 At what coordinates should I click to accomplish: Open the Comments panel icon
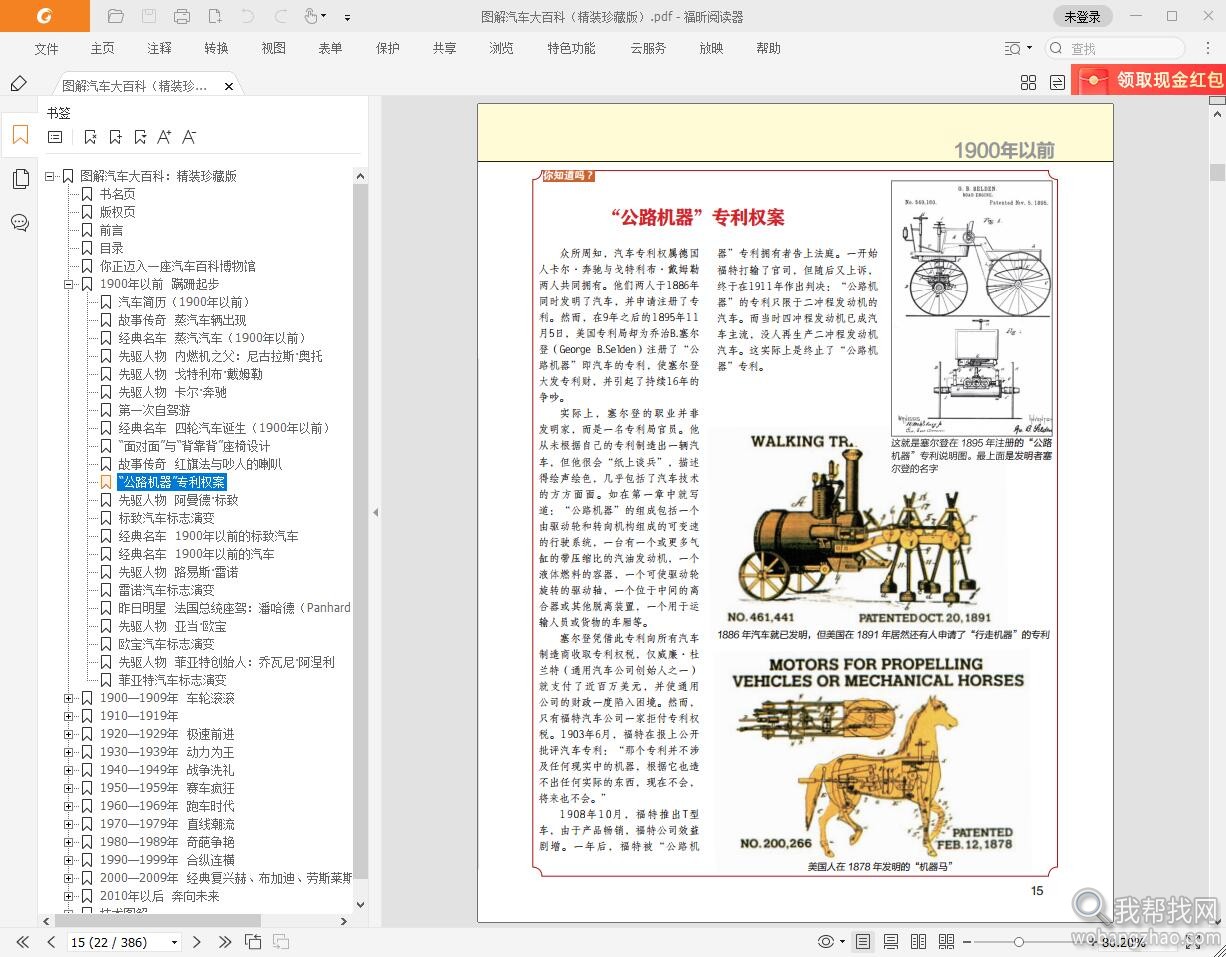[x=20, y=222]
